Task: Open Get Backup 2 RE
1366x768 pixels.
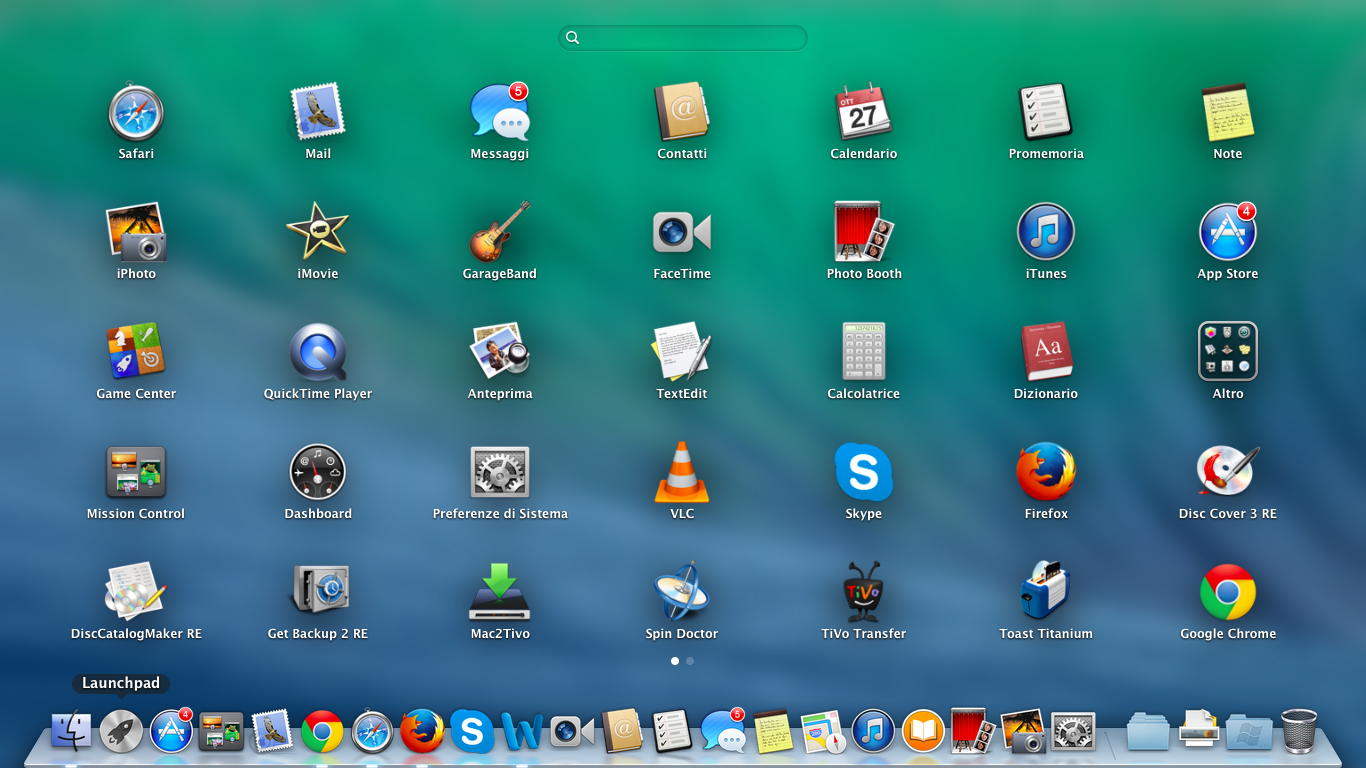Action: (x=318, y=593)
